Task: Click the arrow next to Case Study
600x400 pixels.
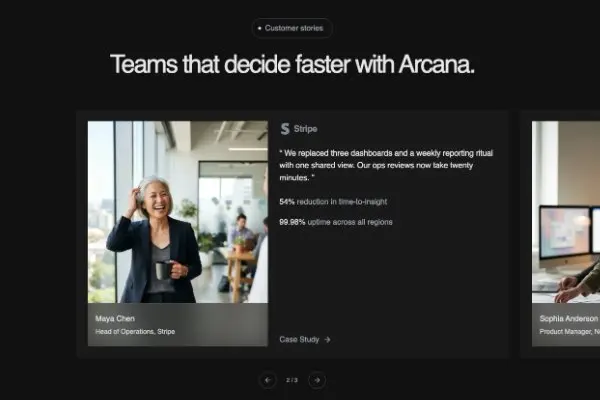Action: click(x=327, y=340)
